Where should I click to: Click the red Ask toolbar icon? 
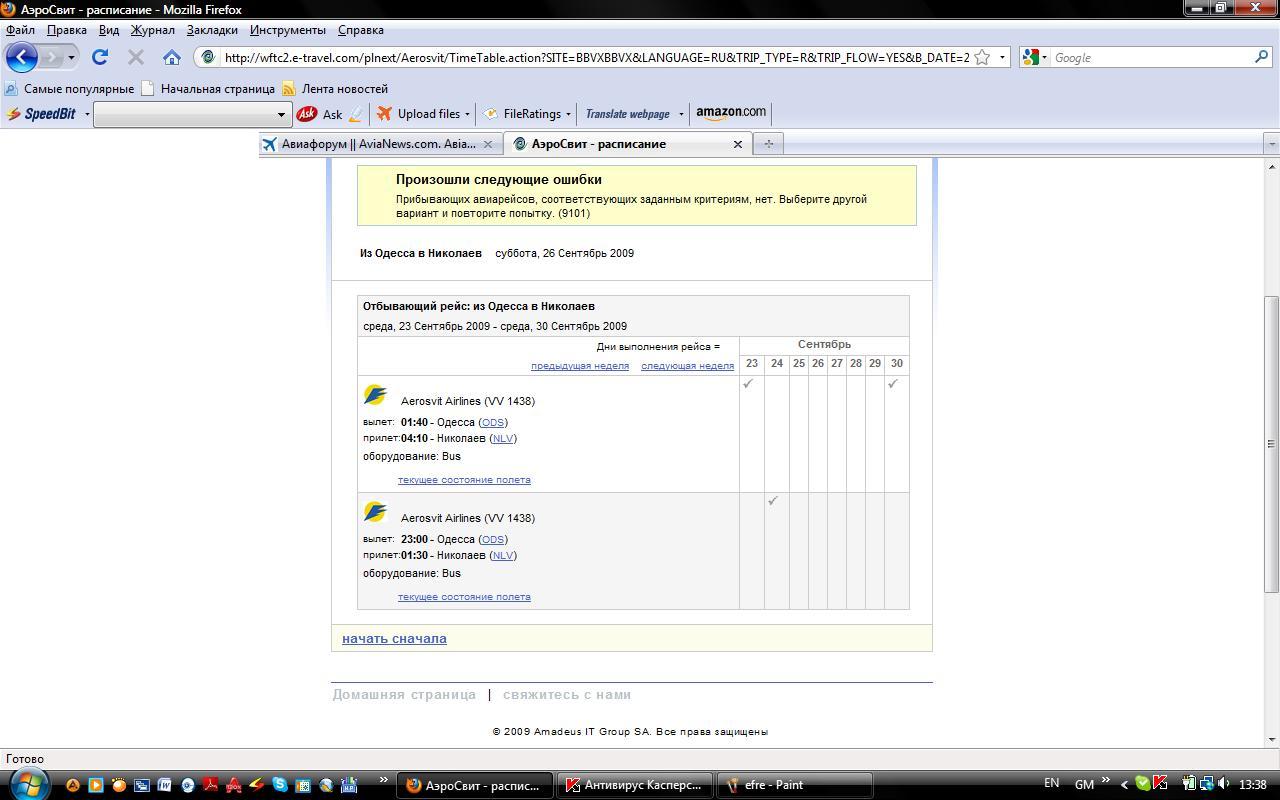(x=307, y=114)
